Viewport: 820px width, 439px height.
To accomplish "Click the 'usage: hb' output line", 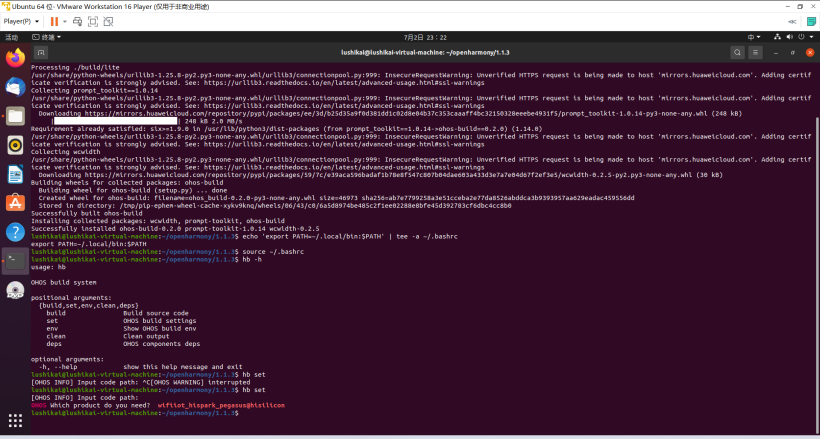I will pos(48,267).
